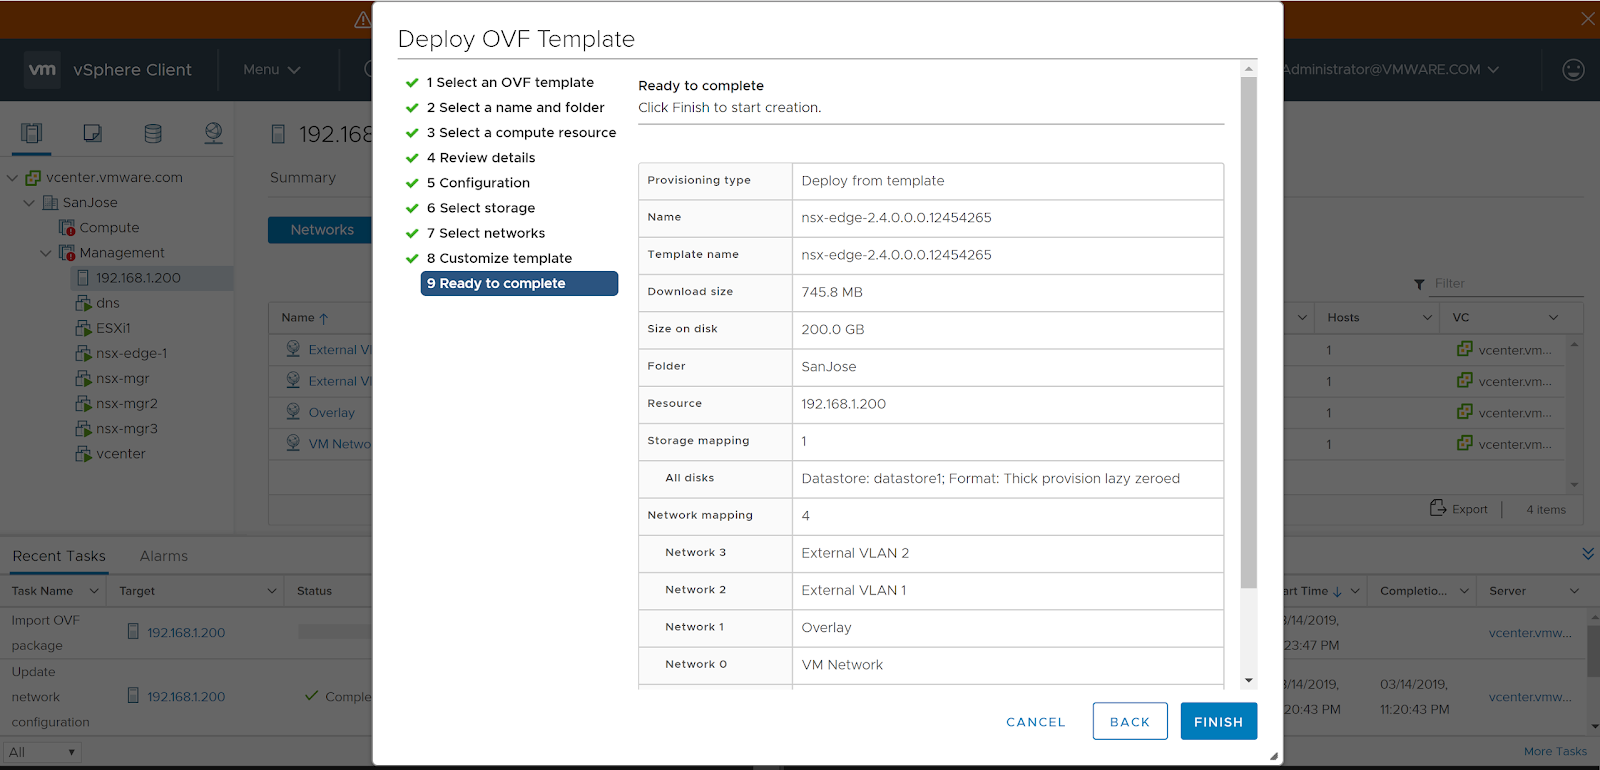
Task: Collapse the vcenter.vmware.com tree node
Action: click(x=12, y=177)
